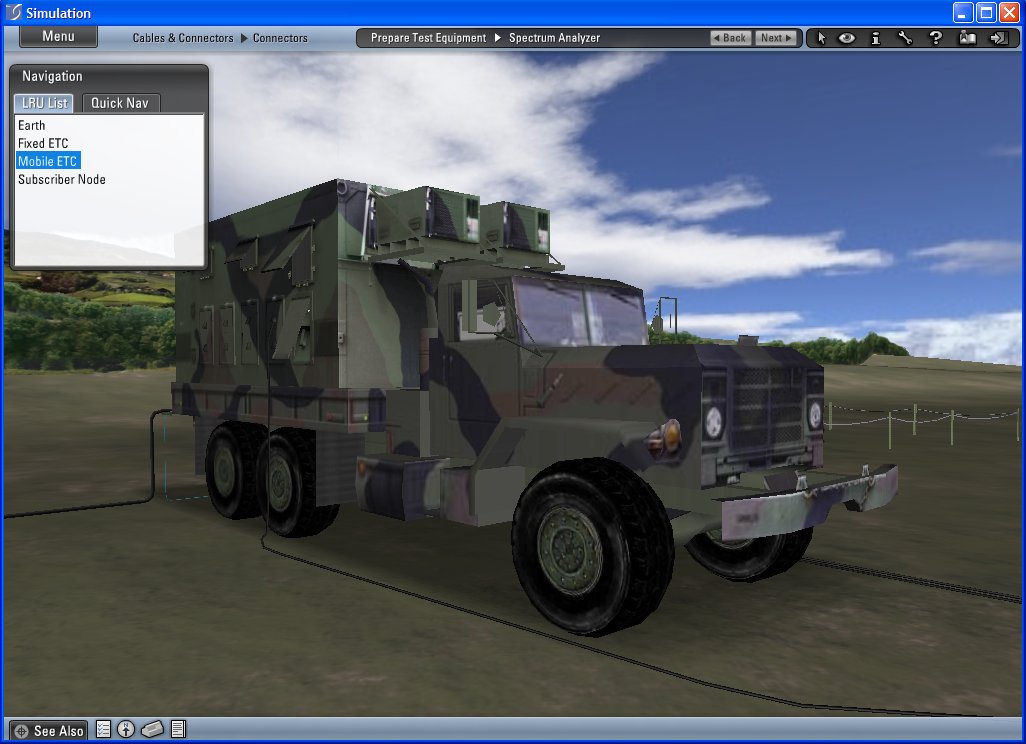Click the eraser-shaped icon in bottom bar
1026x744 pixels.
click(x=152, y=730)
